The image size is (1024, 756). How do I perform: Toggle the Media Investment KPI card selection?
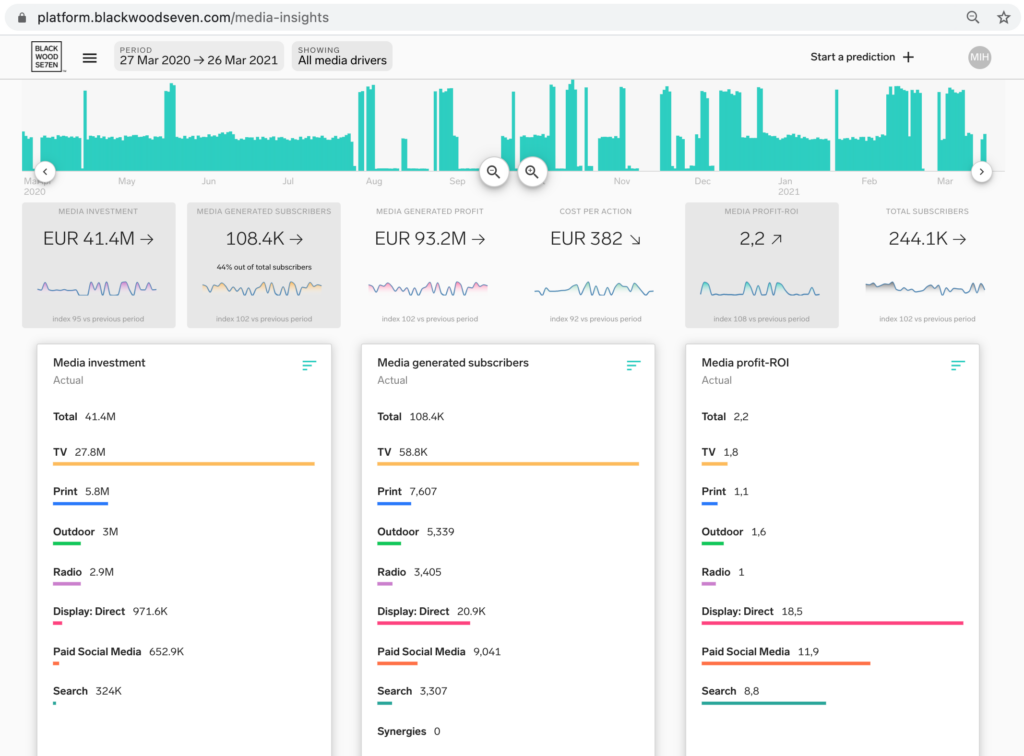point(99,263)
